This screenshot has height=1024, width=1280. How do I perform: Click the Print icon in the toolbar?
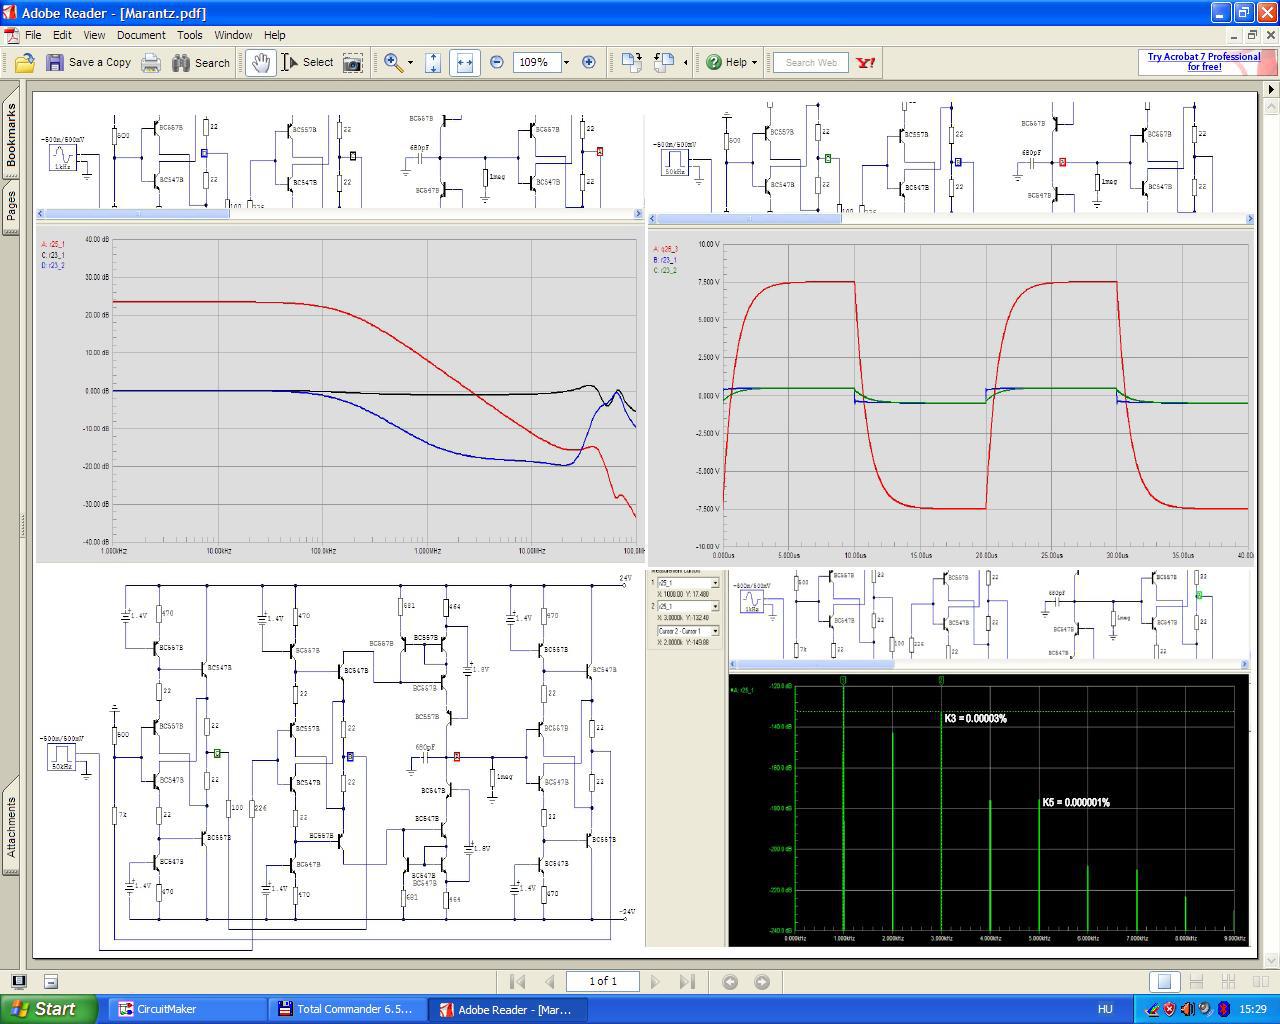coord(151,63)
